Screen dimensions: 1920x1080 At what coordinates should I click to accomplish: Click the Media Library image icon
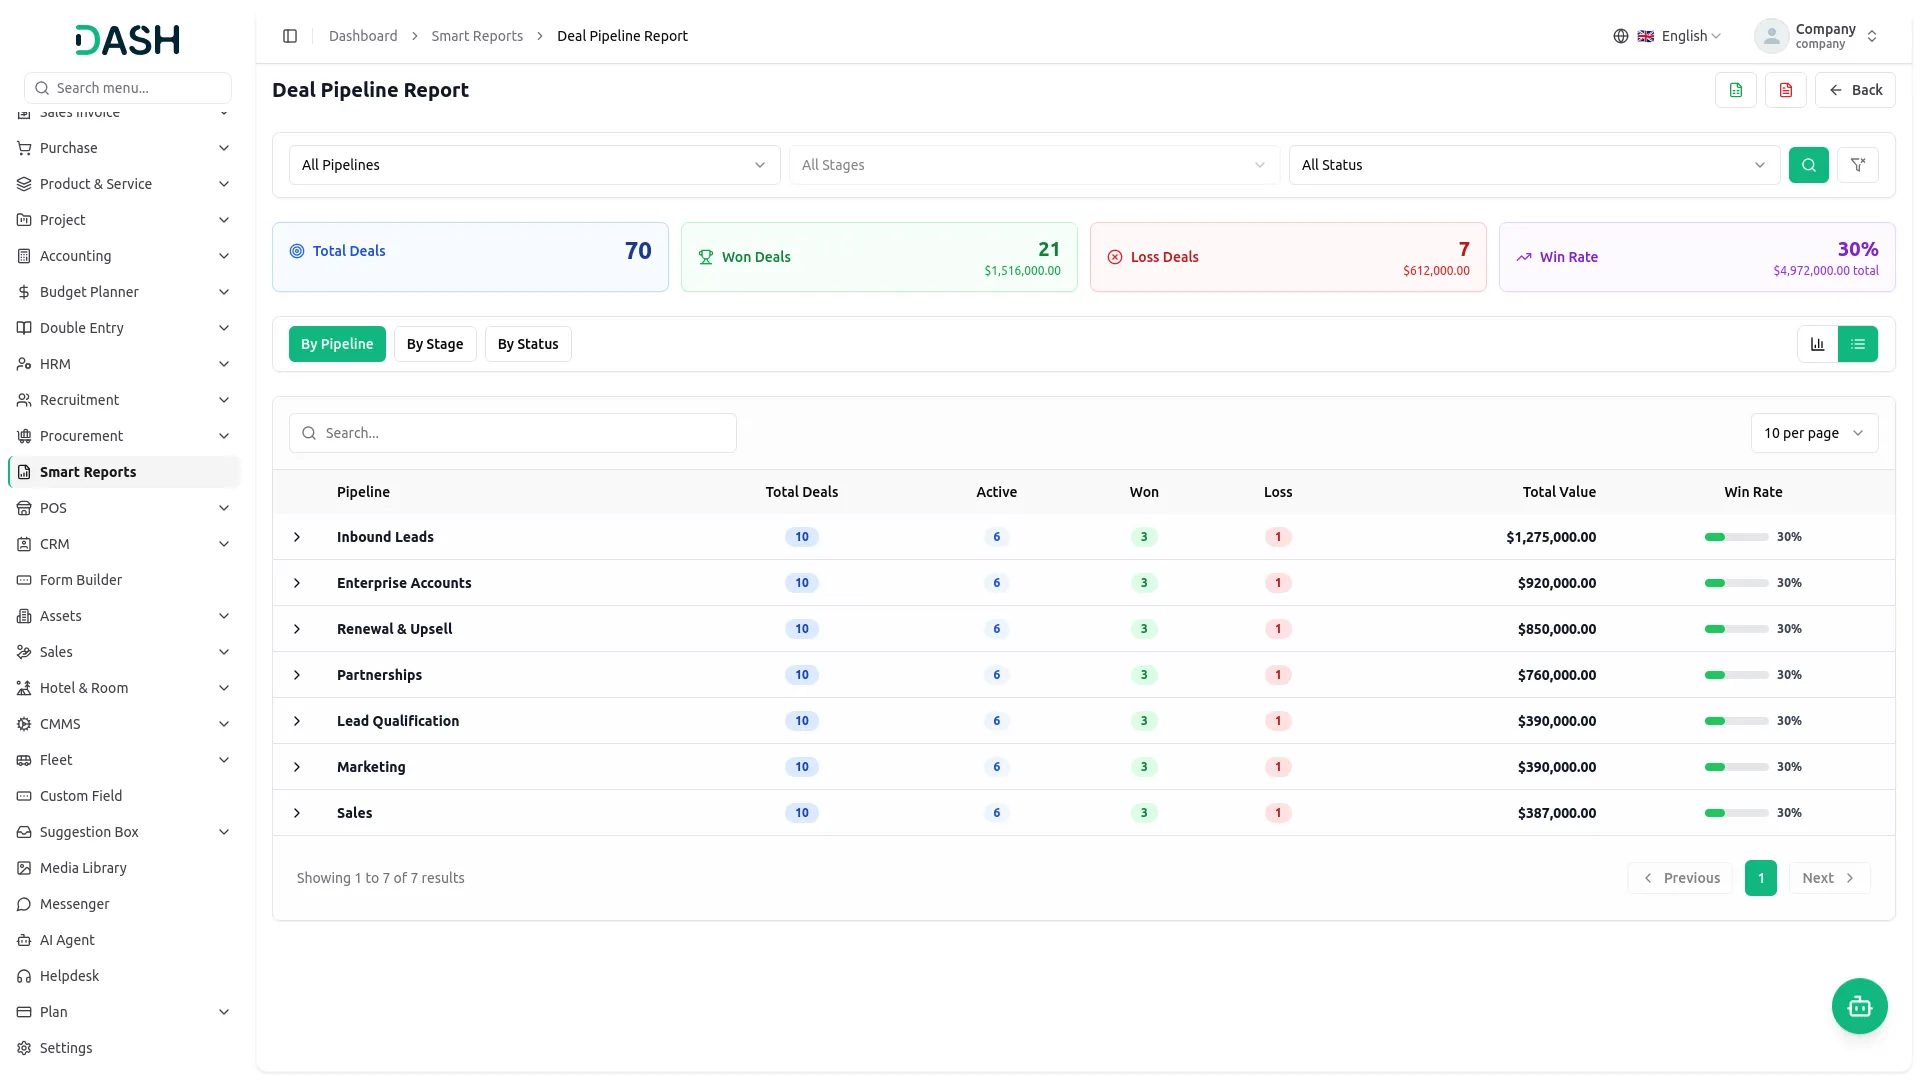coord(24,868)
